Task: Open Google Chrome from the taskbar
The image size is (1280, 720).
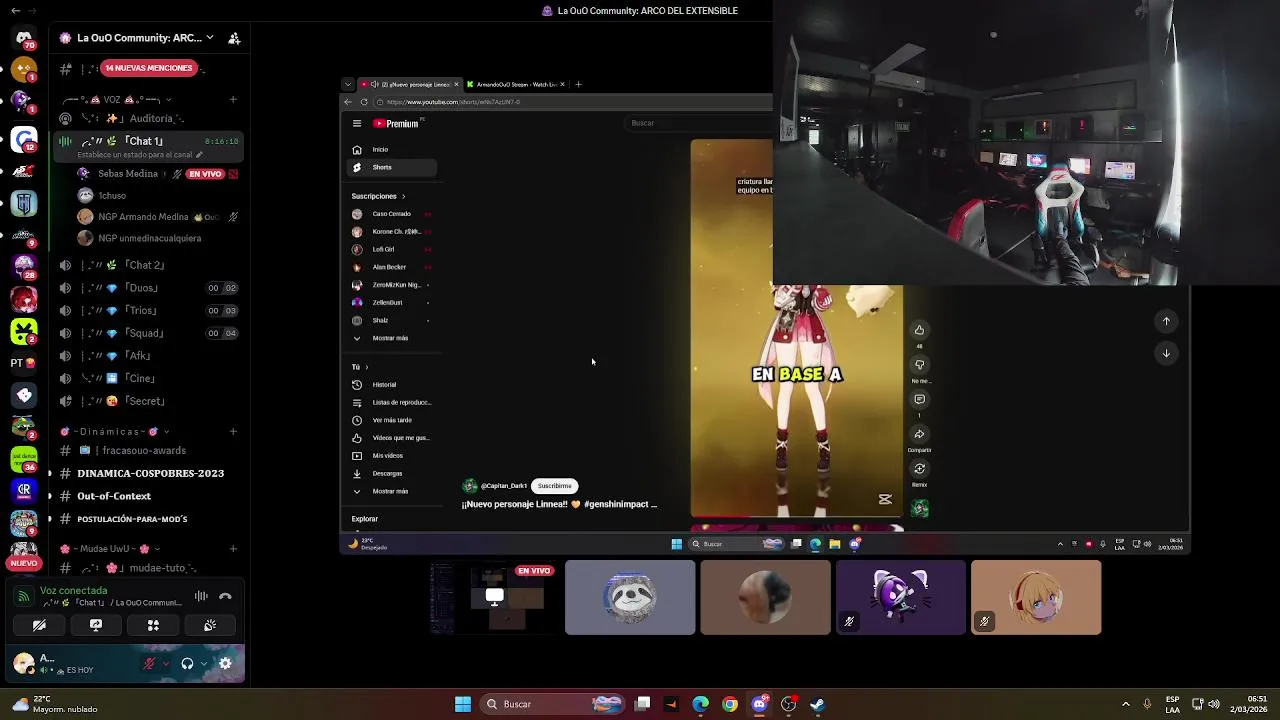Action: pyautogui.click(x=730, y=704)
